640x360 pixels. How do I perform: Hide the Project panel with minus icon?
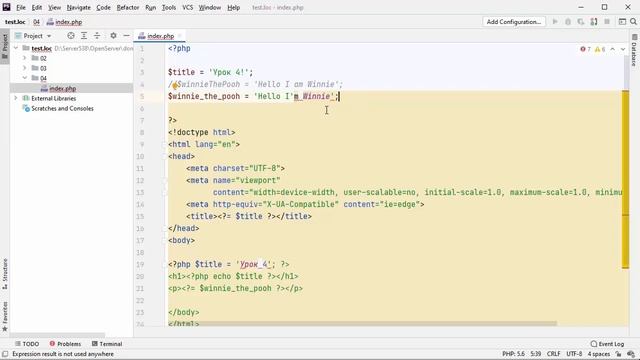pyautogui.click(x=126, y=36)
